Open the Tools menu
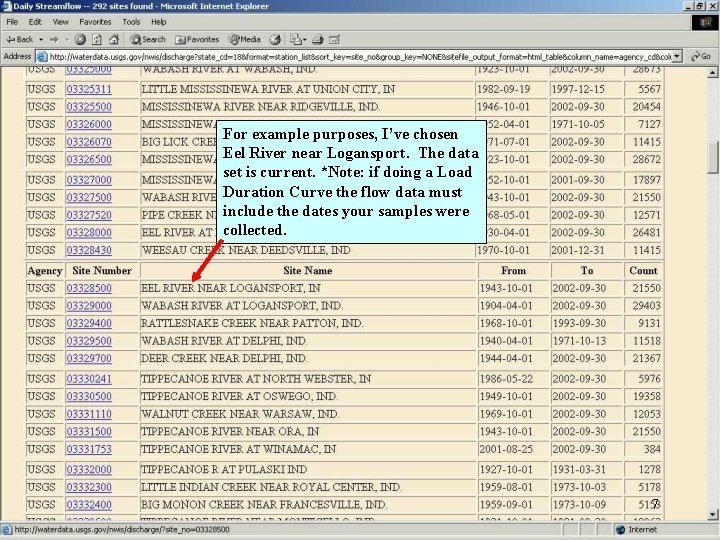The width and height of the screenshot is (720, 540). pos(131,22)
